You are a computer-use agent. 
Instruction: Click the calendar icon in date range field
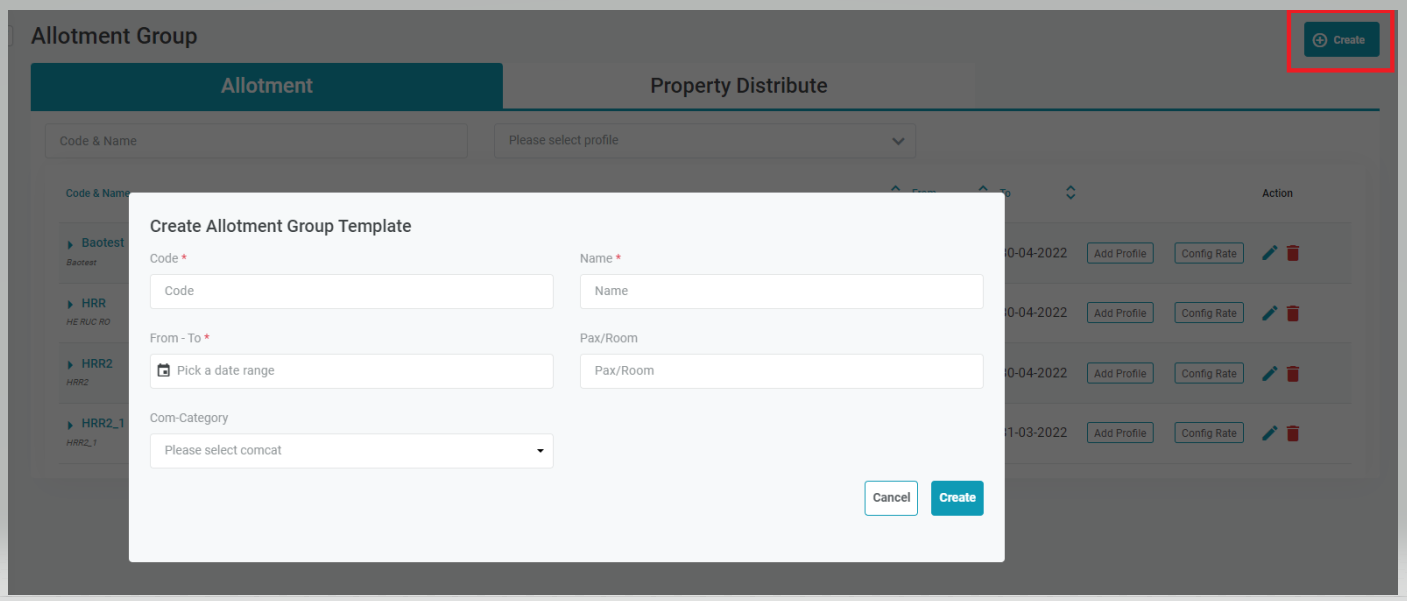[x=164, y=370]
